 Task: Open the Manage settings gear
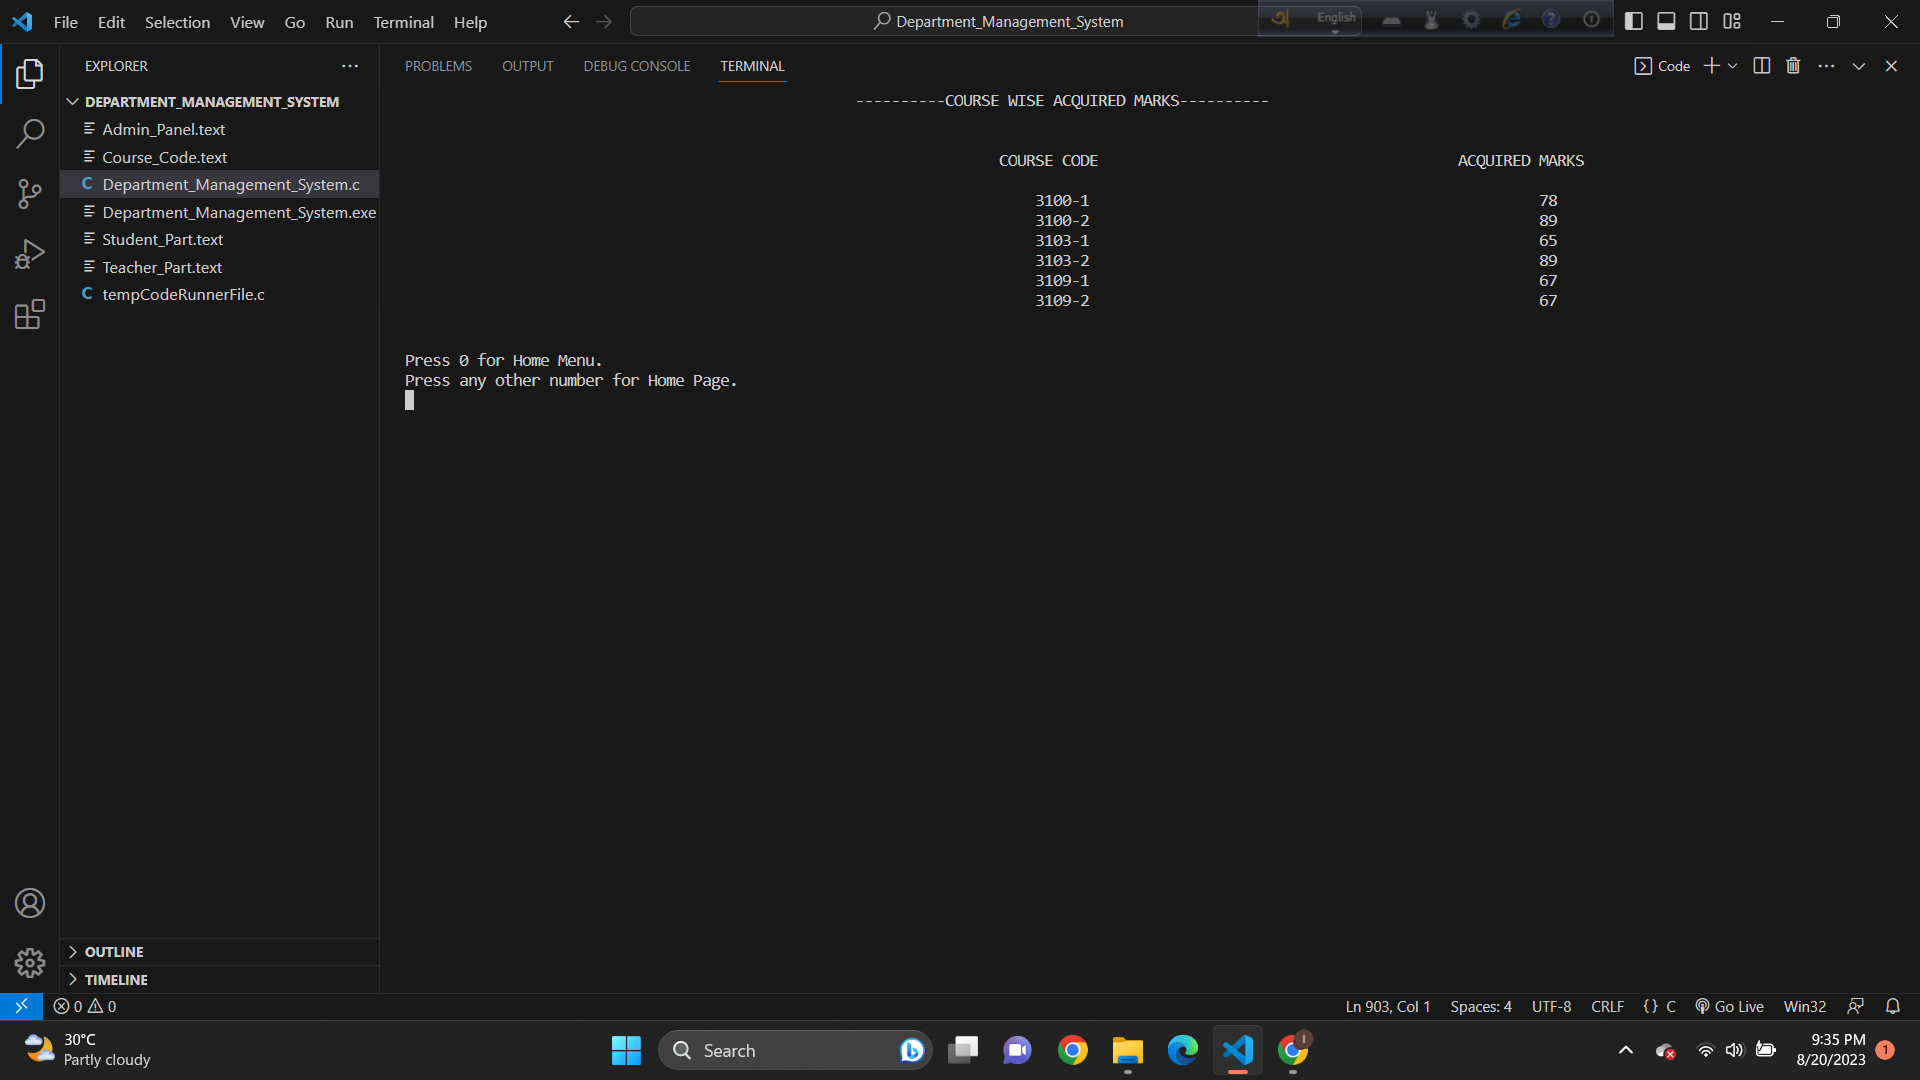[x=30, y=962]
